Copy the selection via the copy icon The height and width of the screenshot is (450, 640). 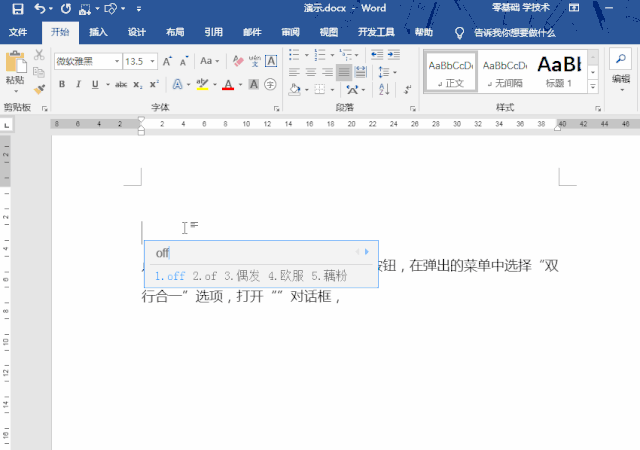point(39,72)
